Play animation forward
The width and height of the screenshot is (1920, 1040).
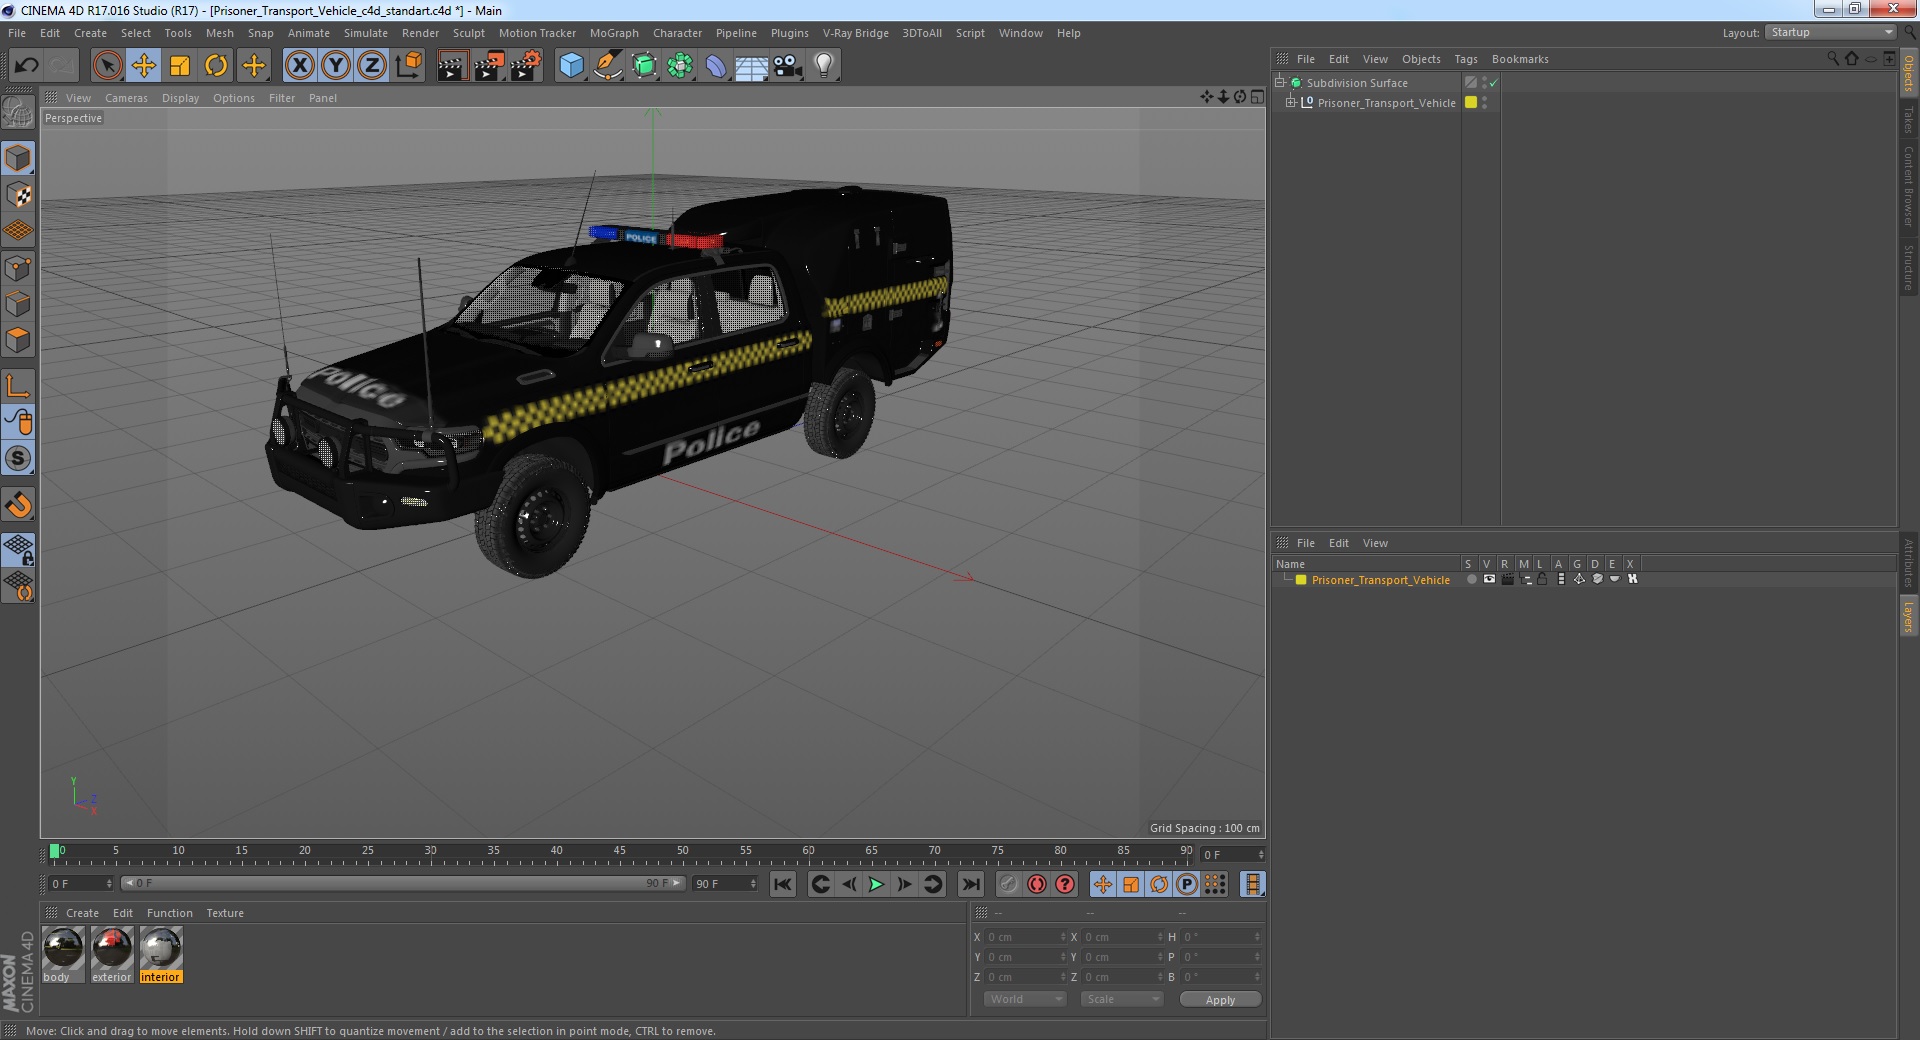(876, 884)
